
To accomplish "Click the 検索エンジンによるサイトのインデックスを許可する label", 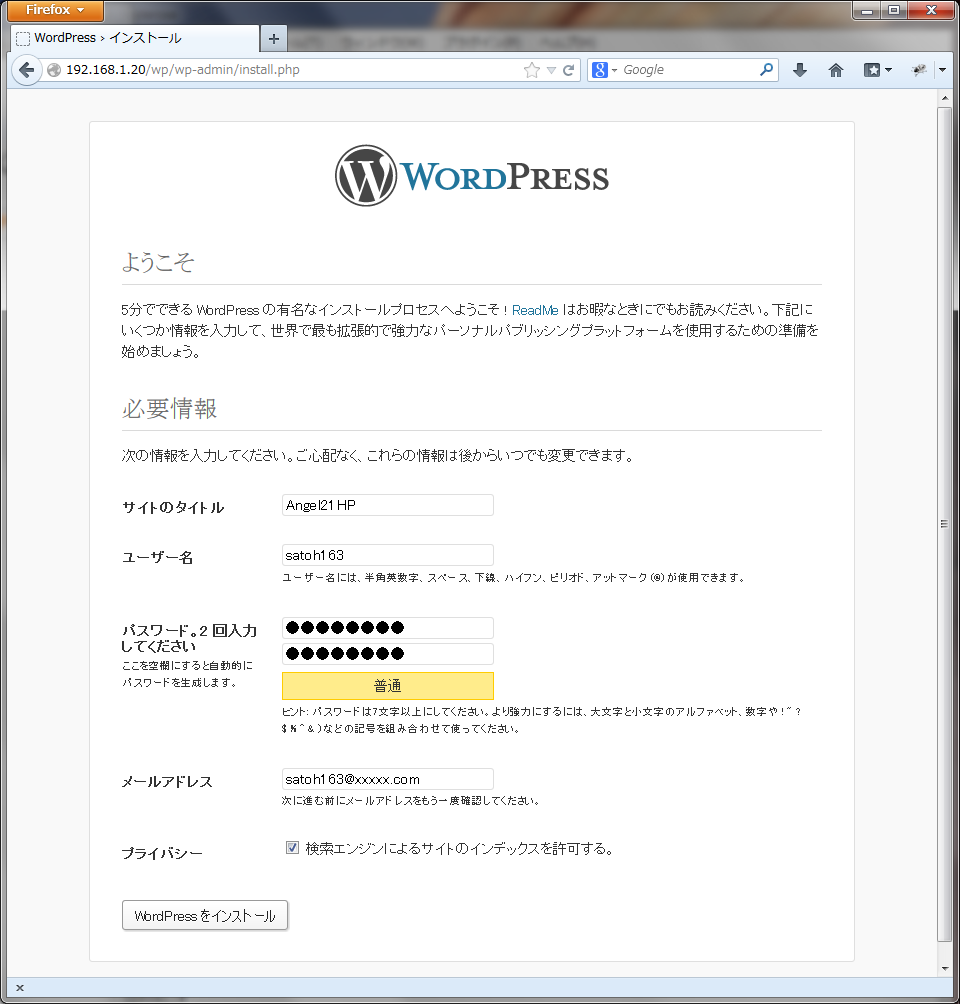I will tap(460, 848).
